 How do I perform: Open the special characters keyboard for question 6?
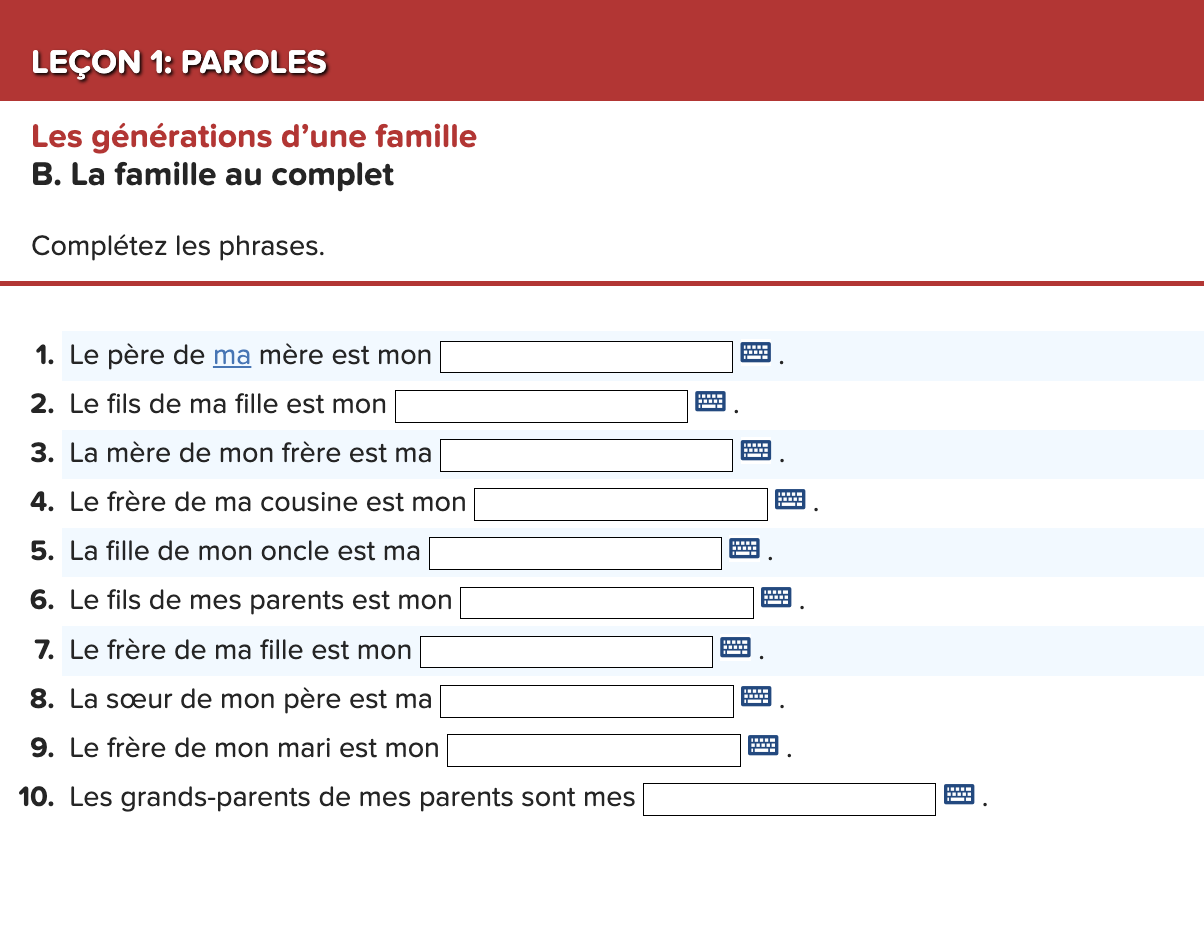click(x=775, y=597)
